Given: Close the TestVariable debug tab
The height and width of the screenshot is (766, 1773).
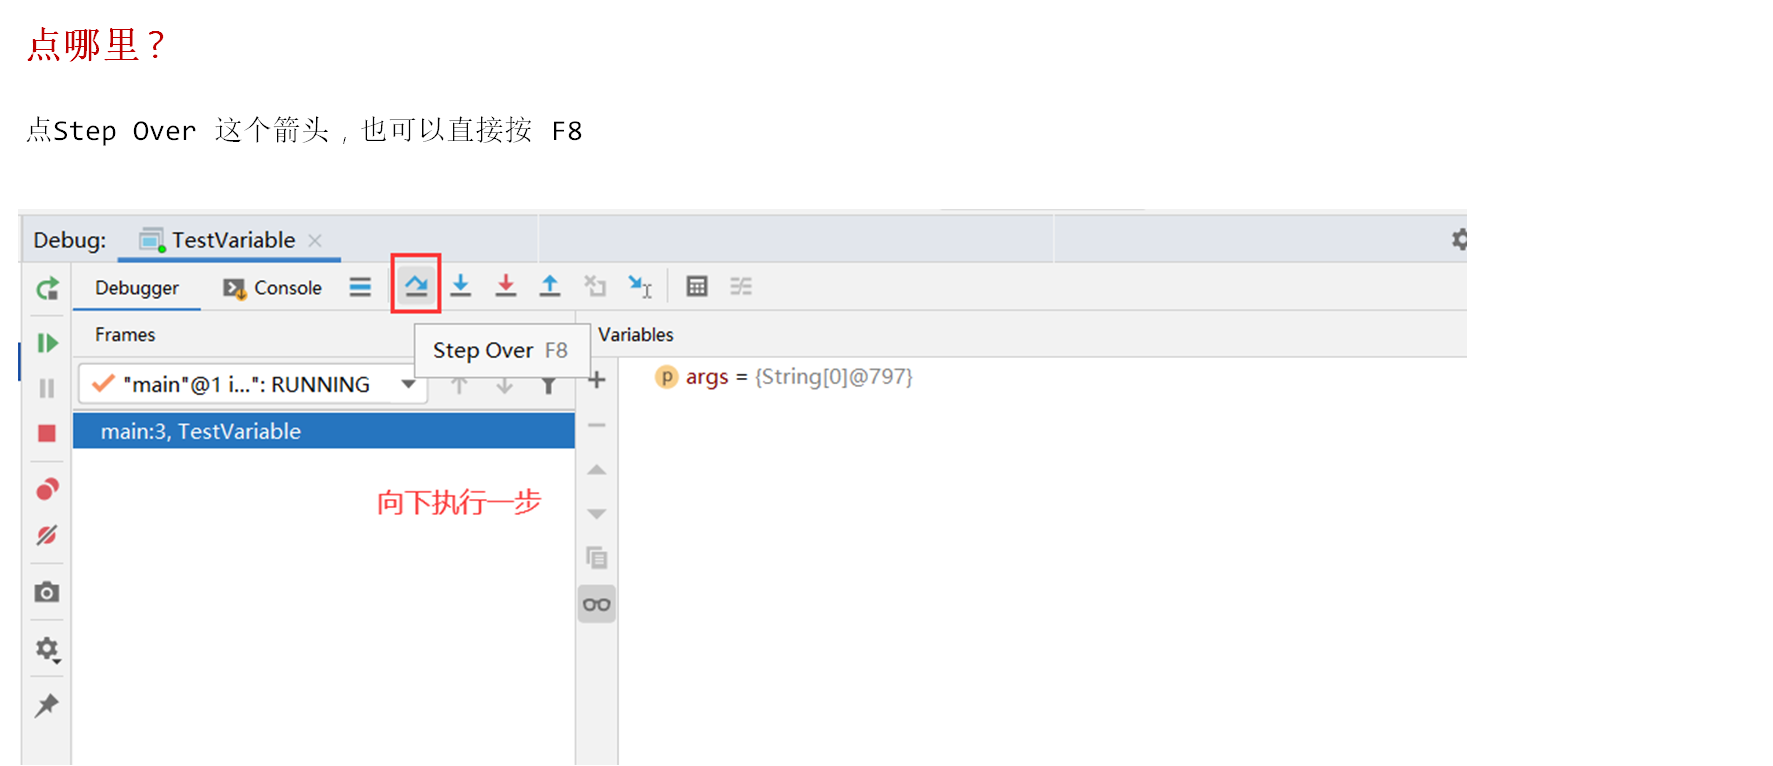Looking at the screenshot, I should [315, 240].
